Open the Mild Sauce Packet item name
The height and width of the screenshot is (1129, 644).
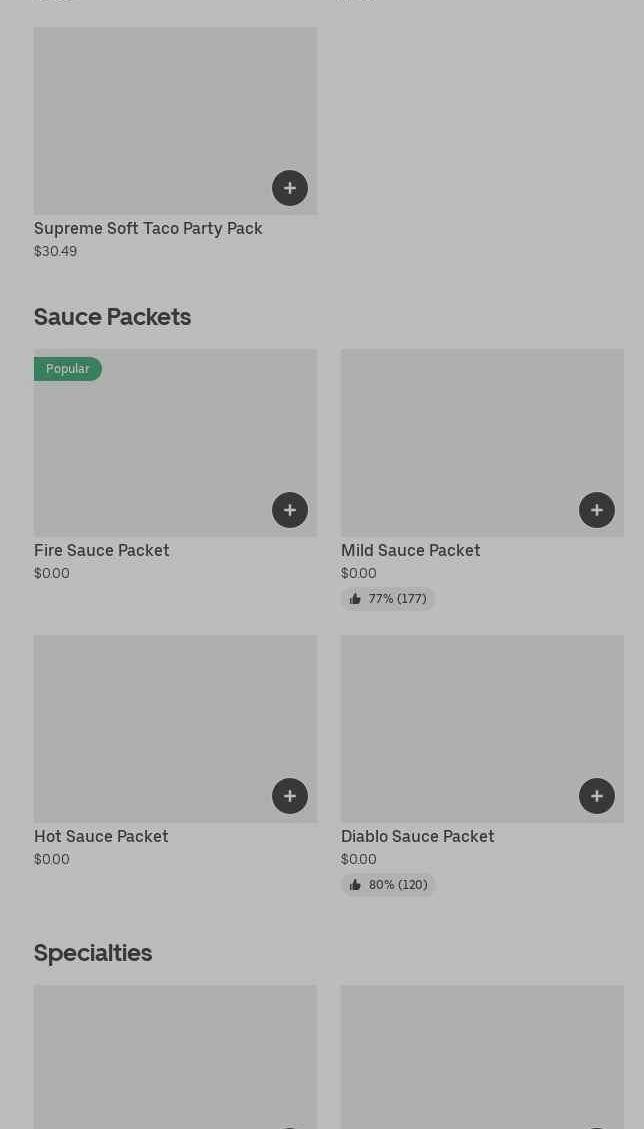(x=410, y=550)
